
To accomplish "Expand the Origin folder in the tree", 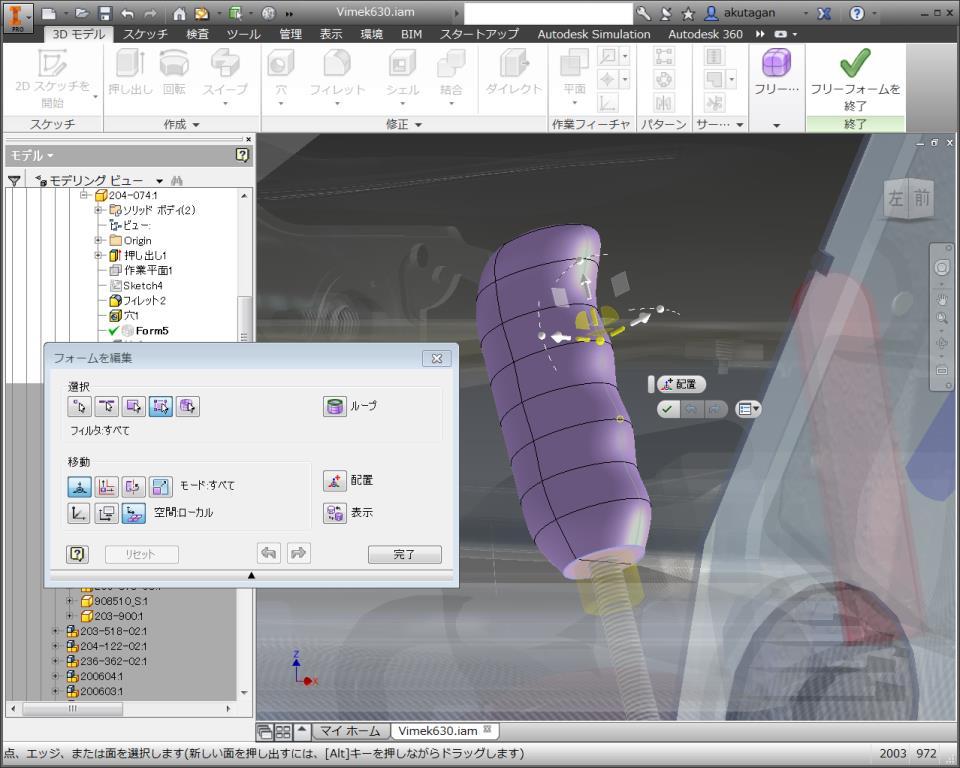I will coord(98,241).
